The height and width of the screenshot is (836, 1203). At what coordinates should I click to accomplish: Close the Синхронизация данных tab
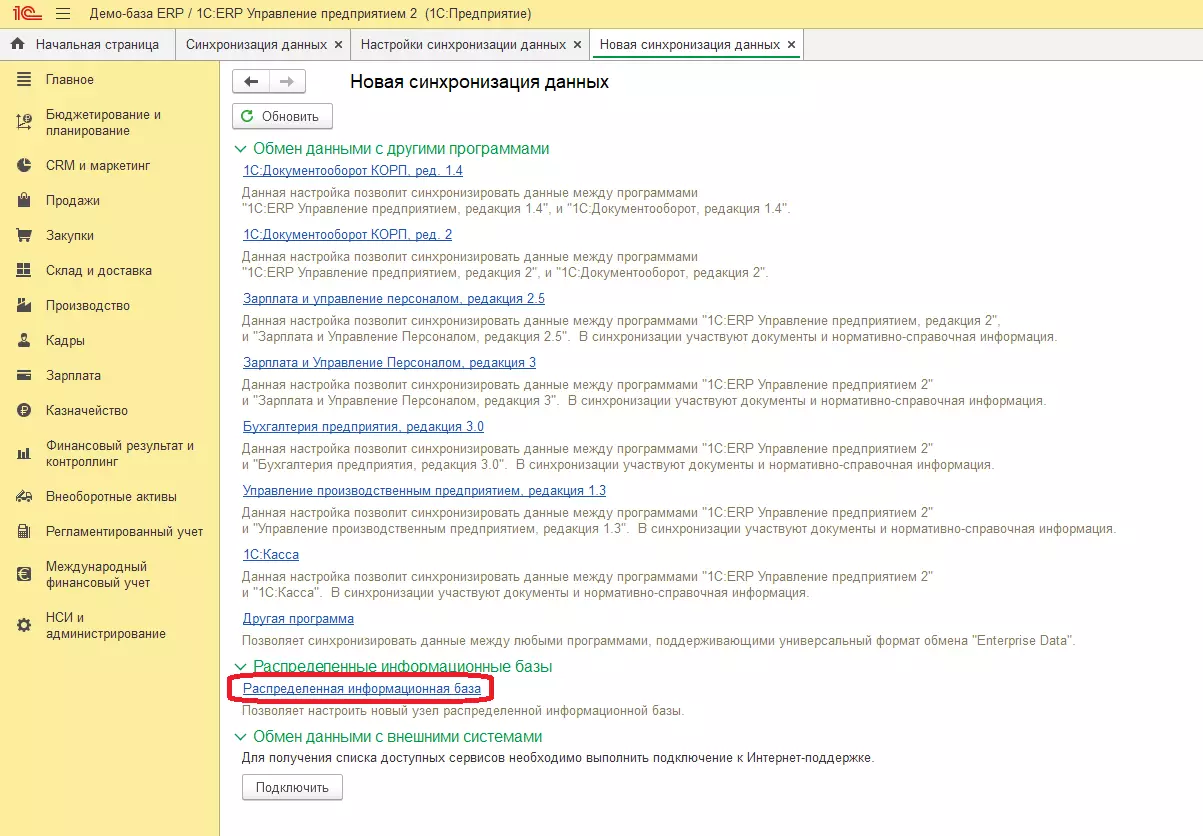click(338, 45)
